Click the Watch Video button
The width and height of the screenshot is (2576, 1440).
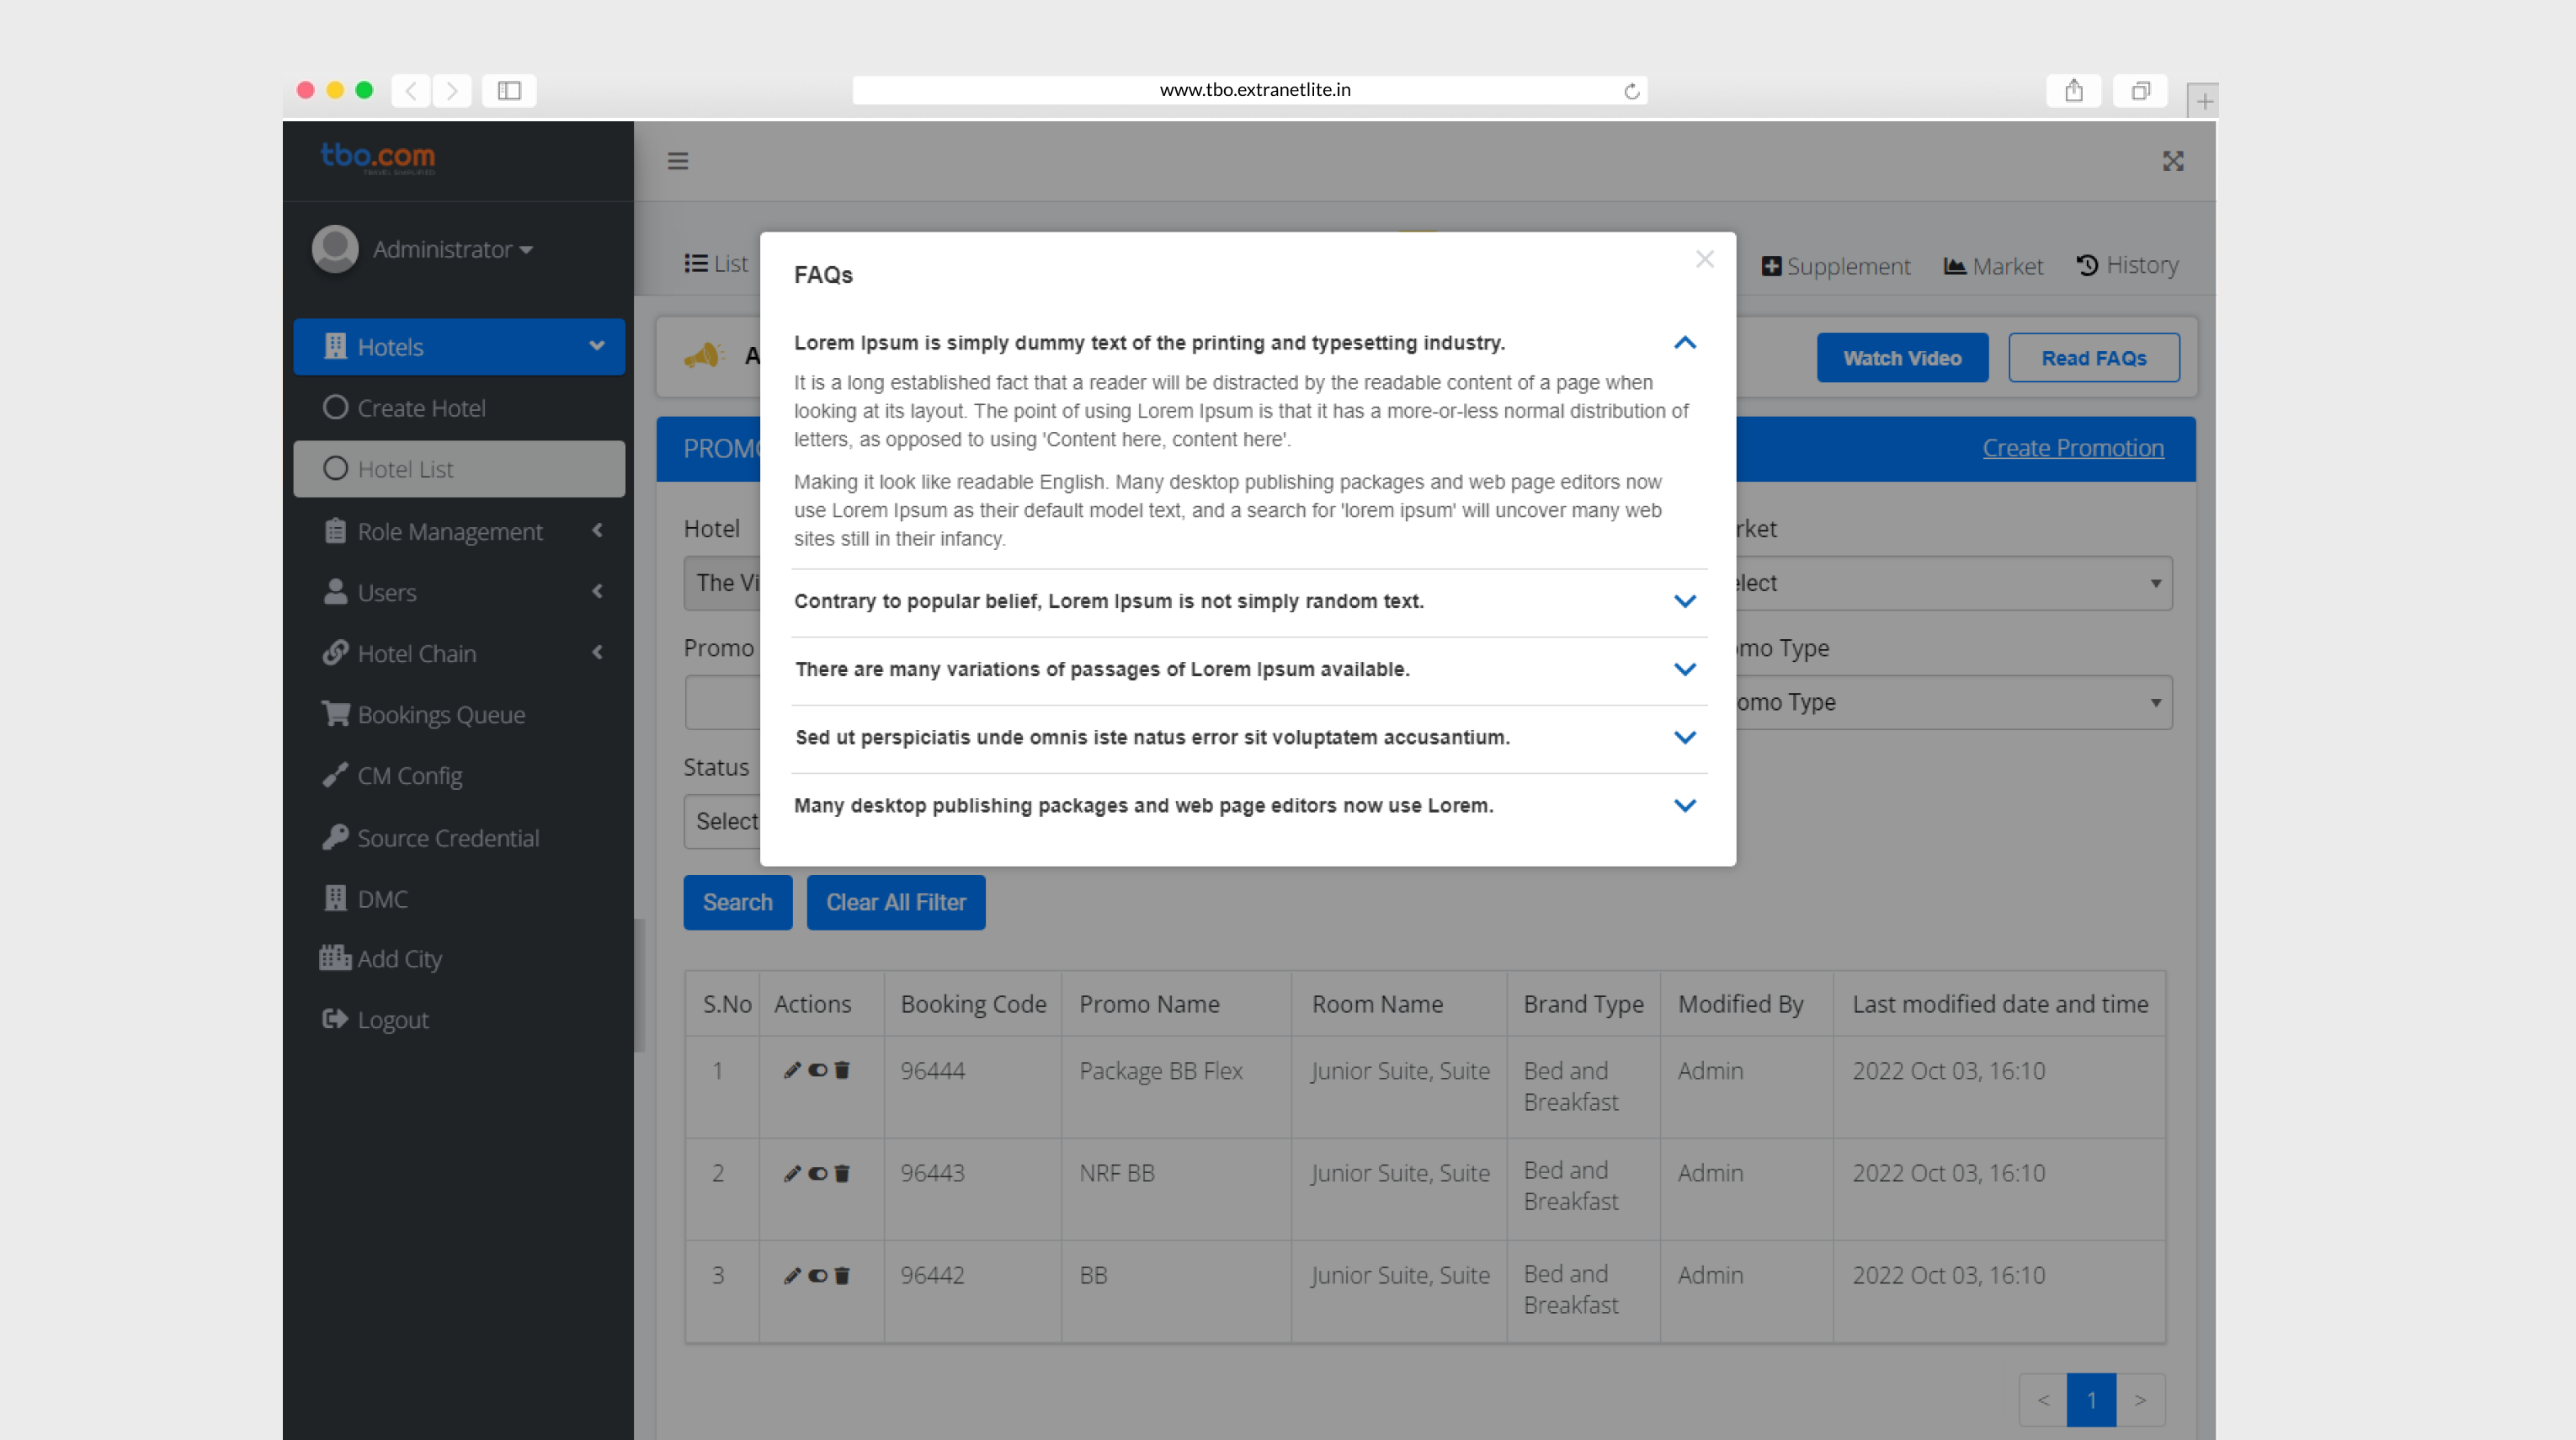(1902, 358)
